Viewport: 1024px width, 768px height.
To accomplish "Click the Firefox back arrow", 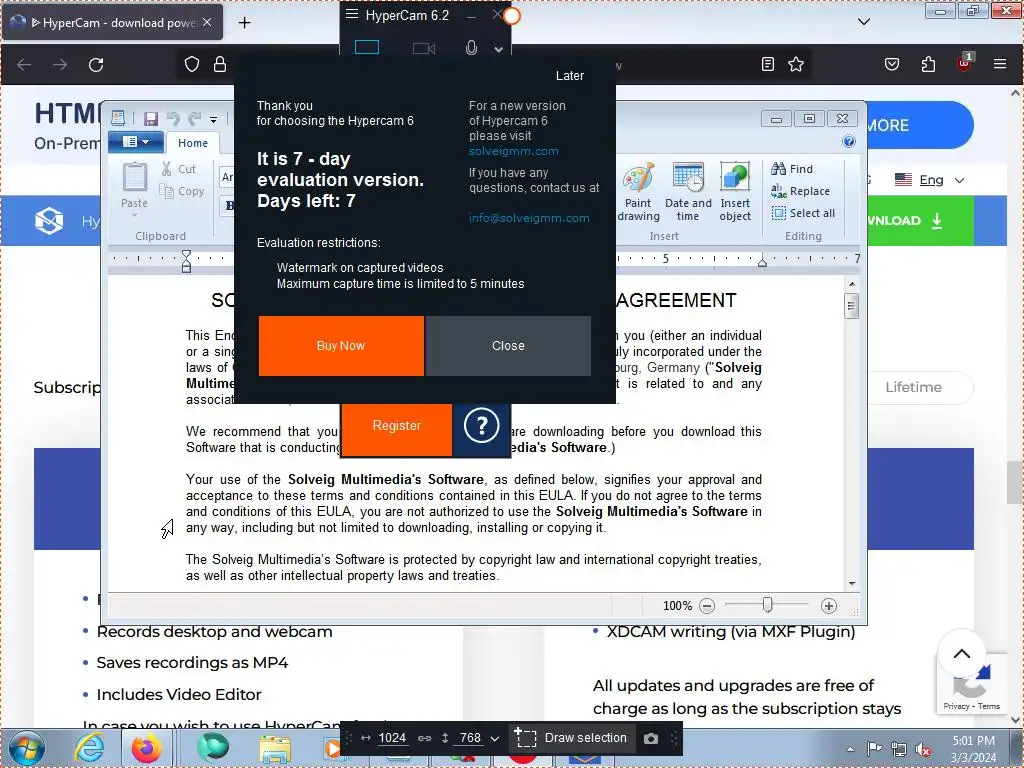I will click(x=24, y=65).
